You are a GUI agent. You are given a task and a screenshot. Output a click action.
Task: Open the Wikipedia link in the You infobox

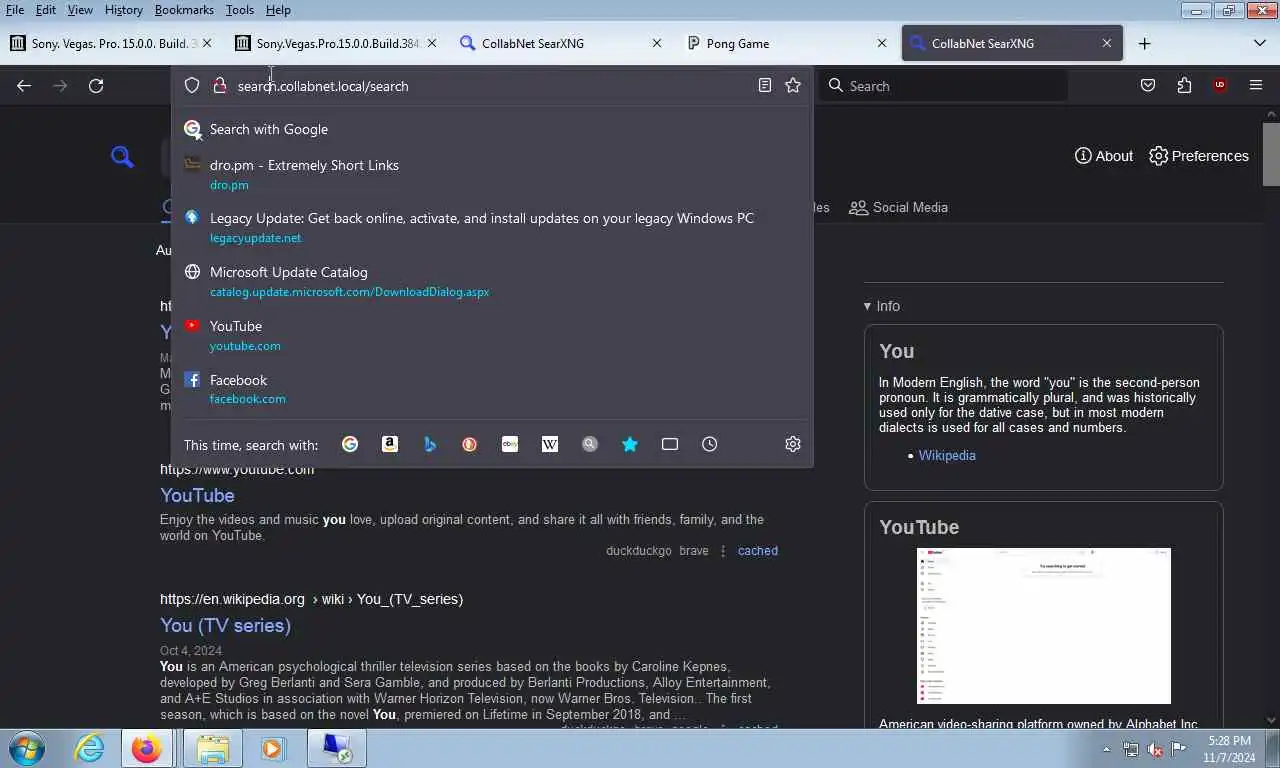[947, 455]
